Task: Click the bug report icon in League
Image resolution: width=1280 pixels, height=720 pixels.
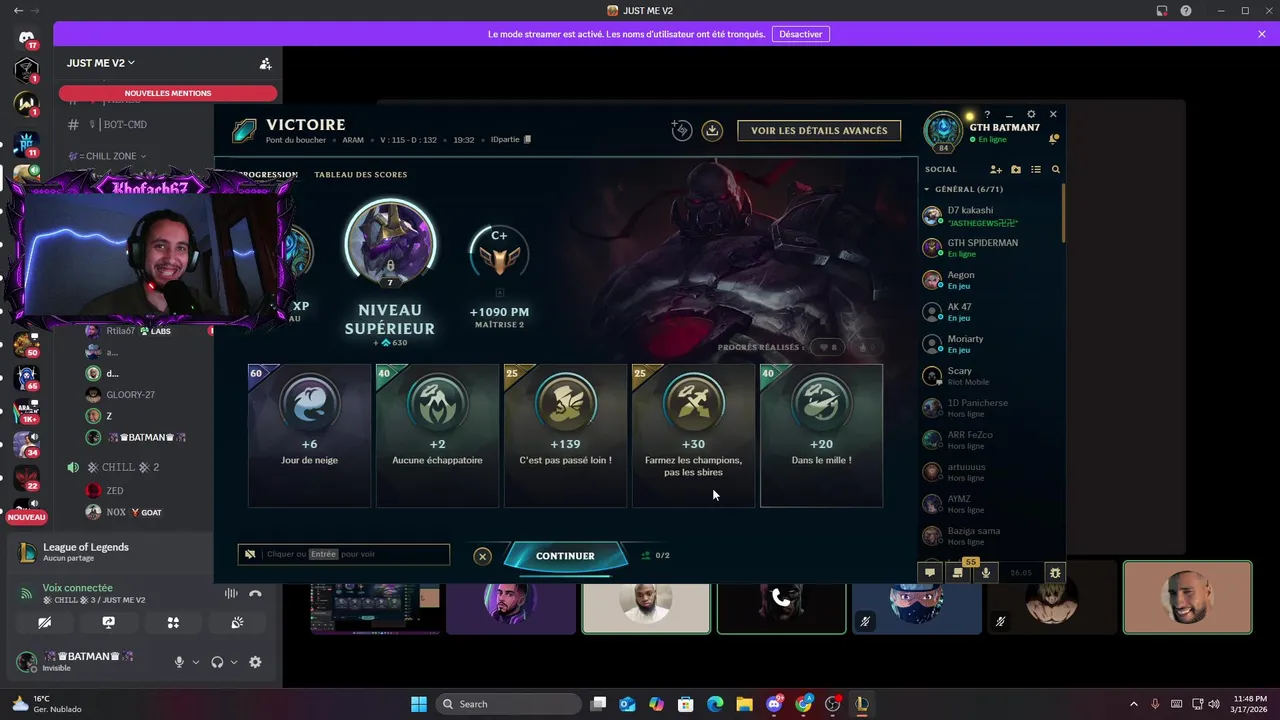Action: (x=1055, y=573)
